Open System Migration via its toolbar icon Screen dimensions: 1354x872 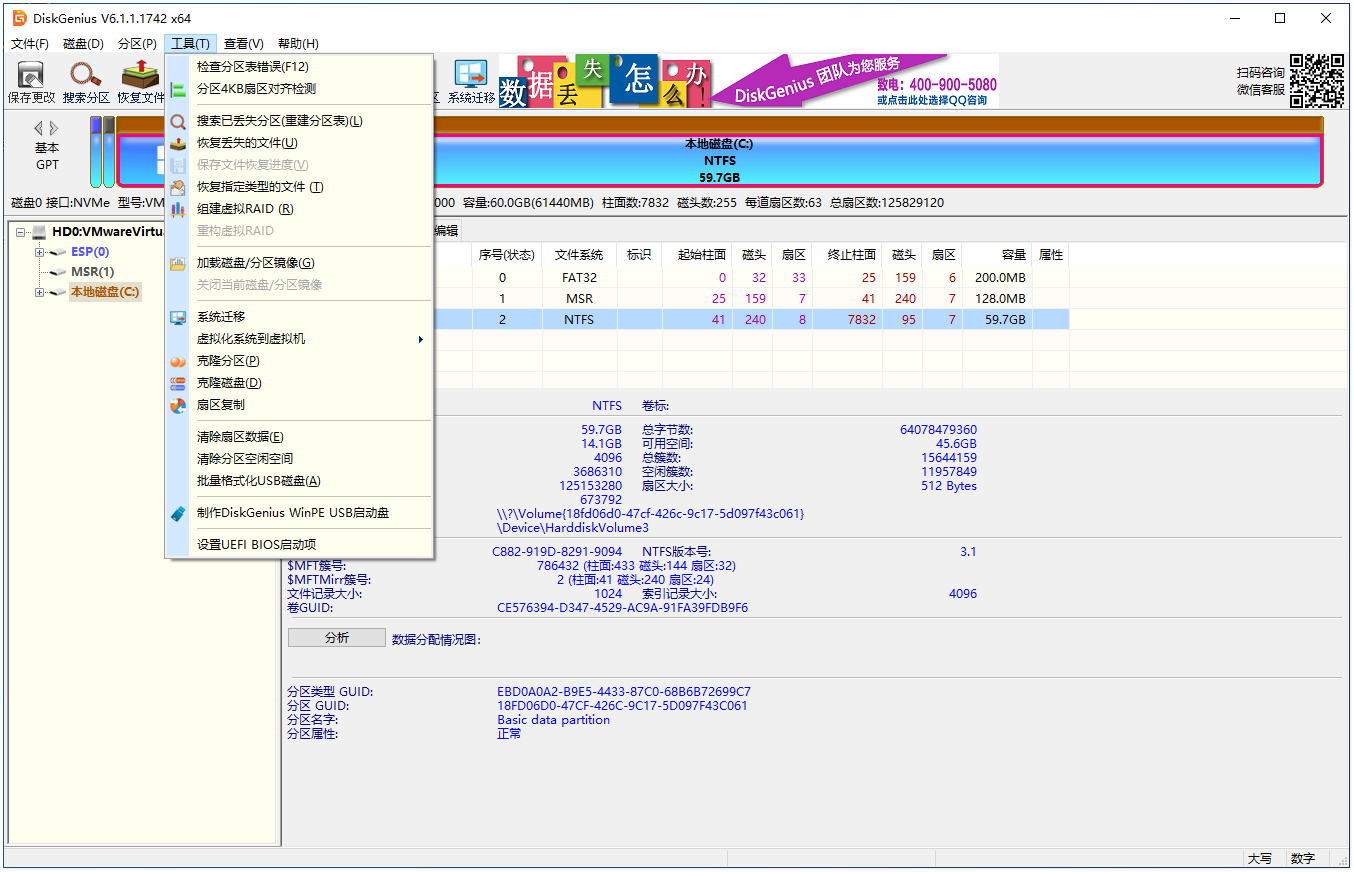coord(470,80)
